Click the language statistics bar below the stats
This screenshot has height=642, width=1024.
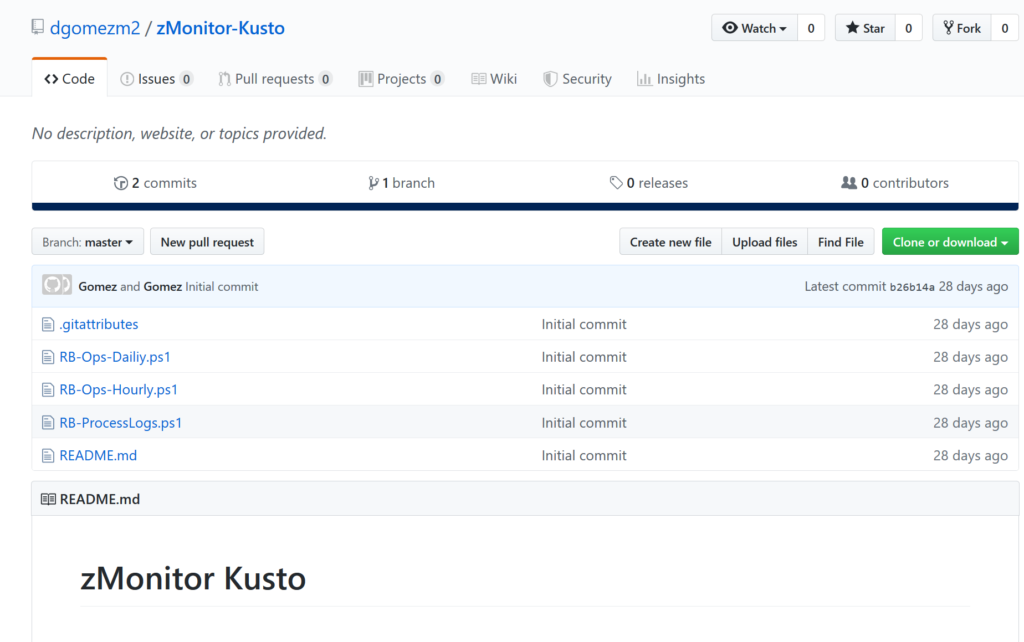click(525, 206)
